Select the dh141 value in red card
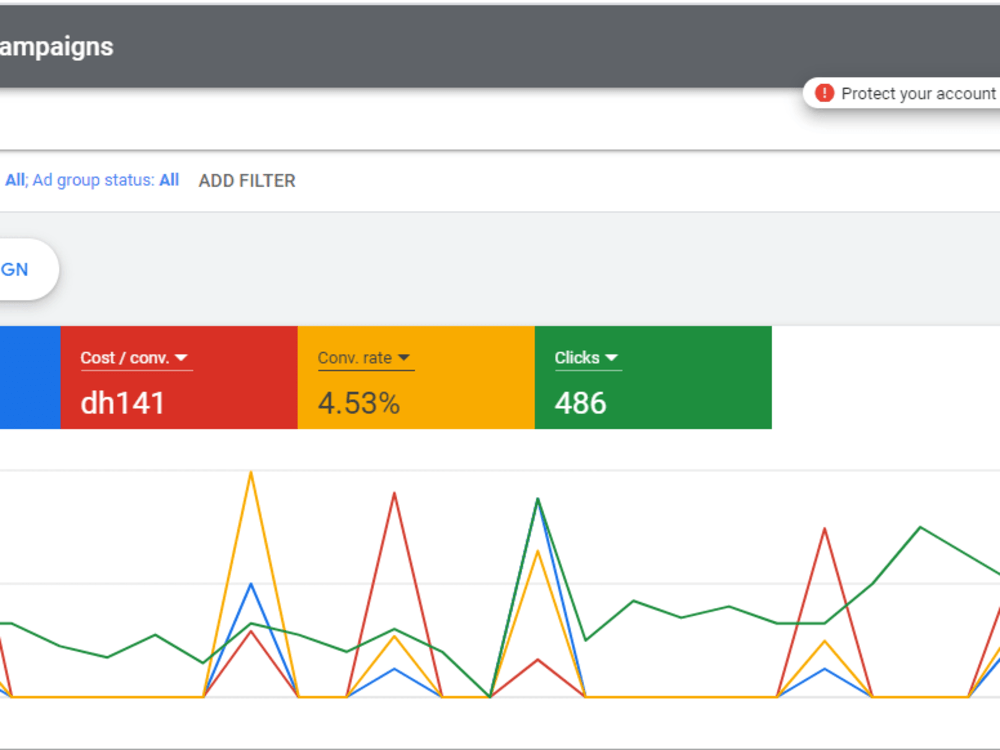The width and height of the screenshot is (1000, 750). pyautogui.click(x=122, y=403)
